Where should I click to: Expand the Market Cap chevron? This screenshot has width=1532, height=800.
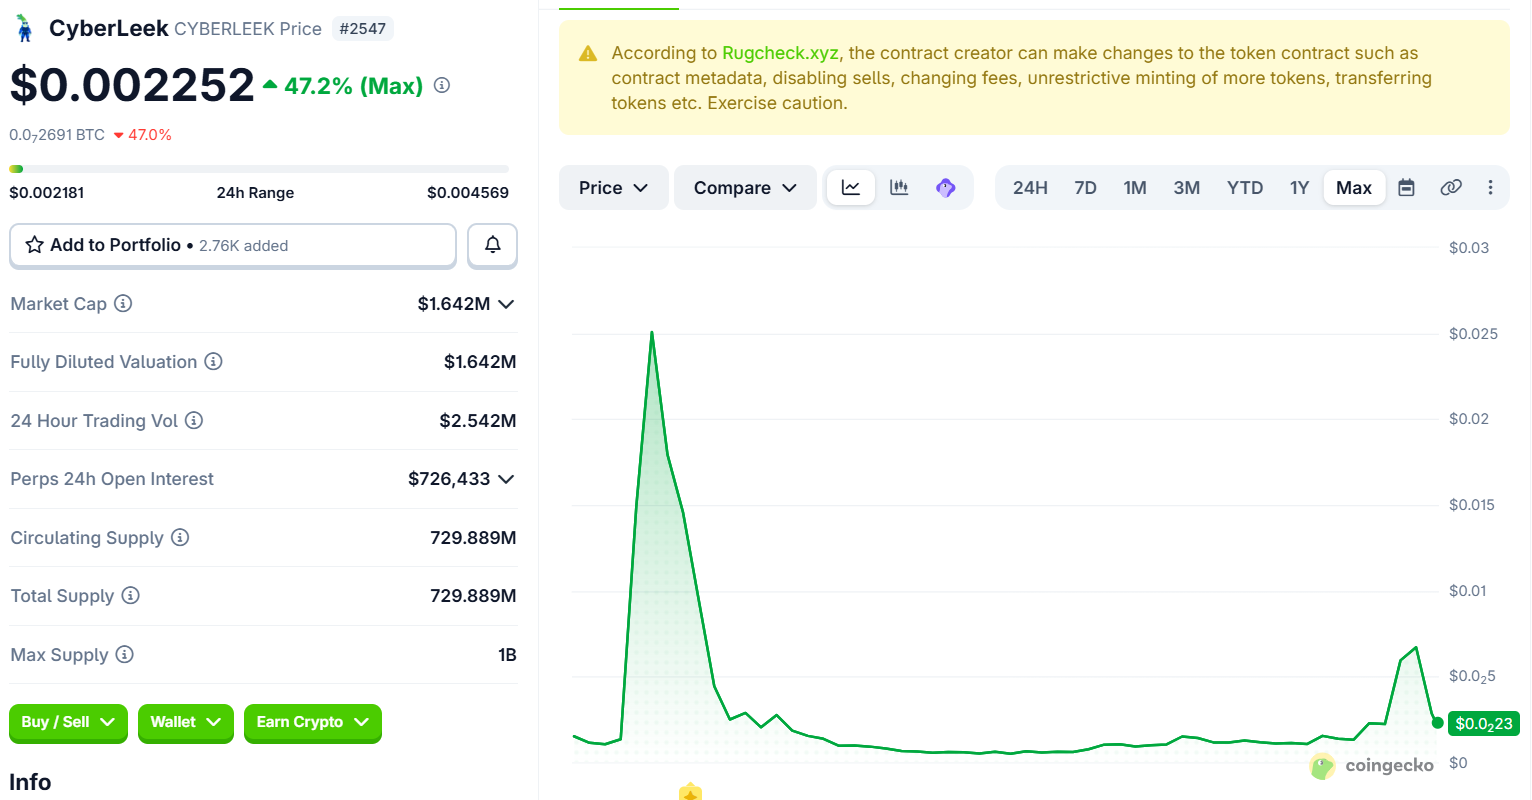[x=506, y=304]
